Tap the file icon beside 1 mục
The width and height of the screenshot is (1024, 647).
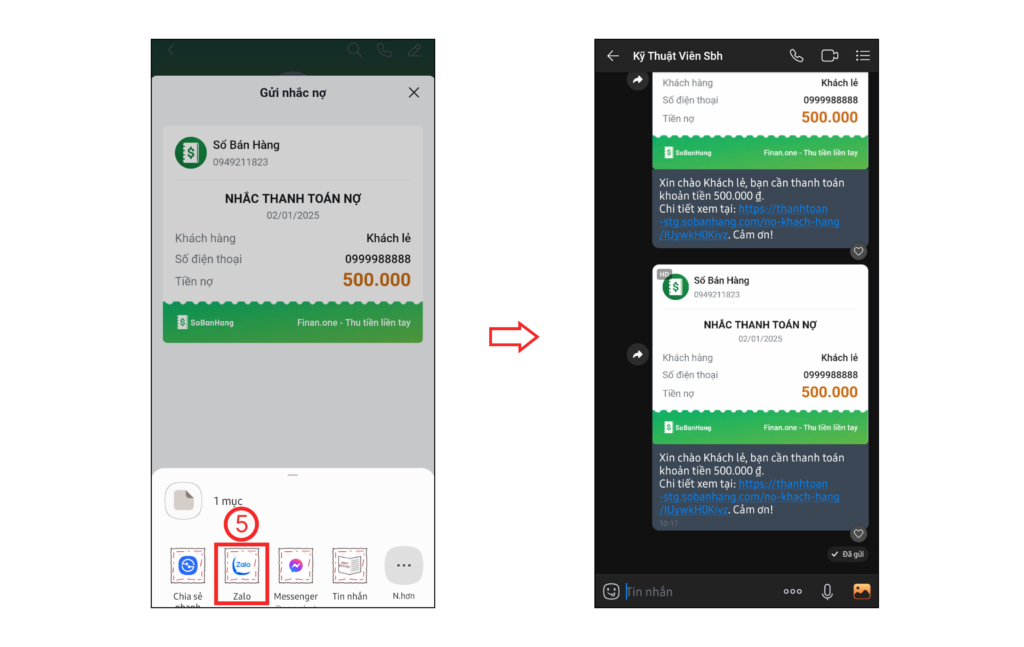pyautogui.click(x=184, y=501)
